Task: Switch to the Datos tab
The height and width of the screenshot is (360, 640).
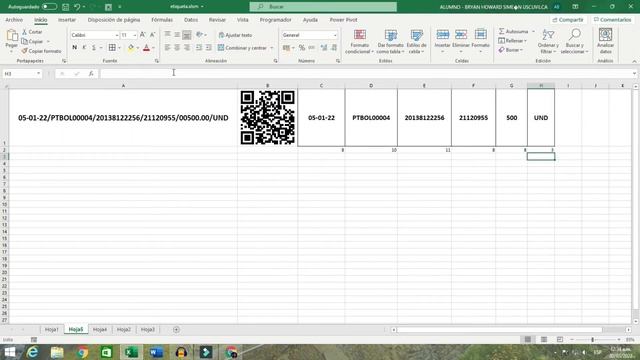Action: tap(191, 20)
